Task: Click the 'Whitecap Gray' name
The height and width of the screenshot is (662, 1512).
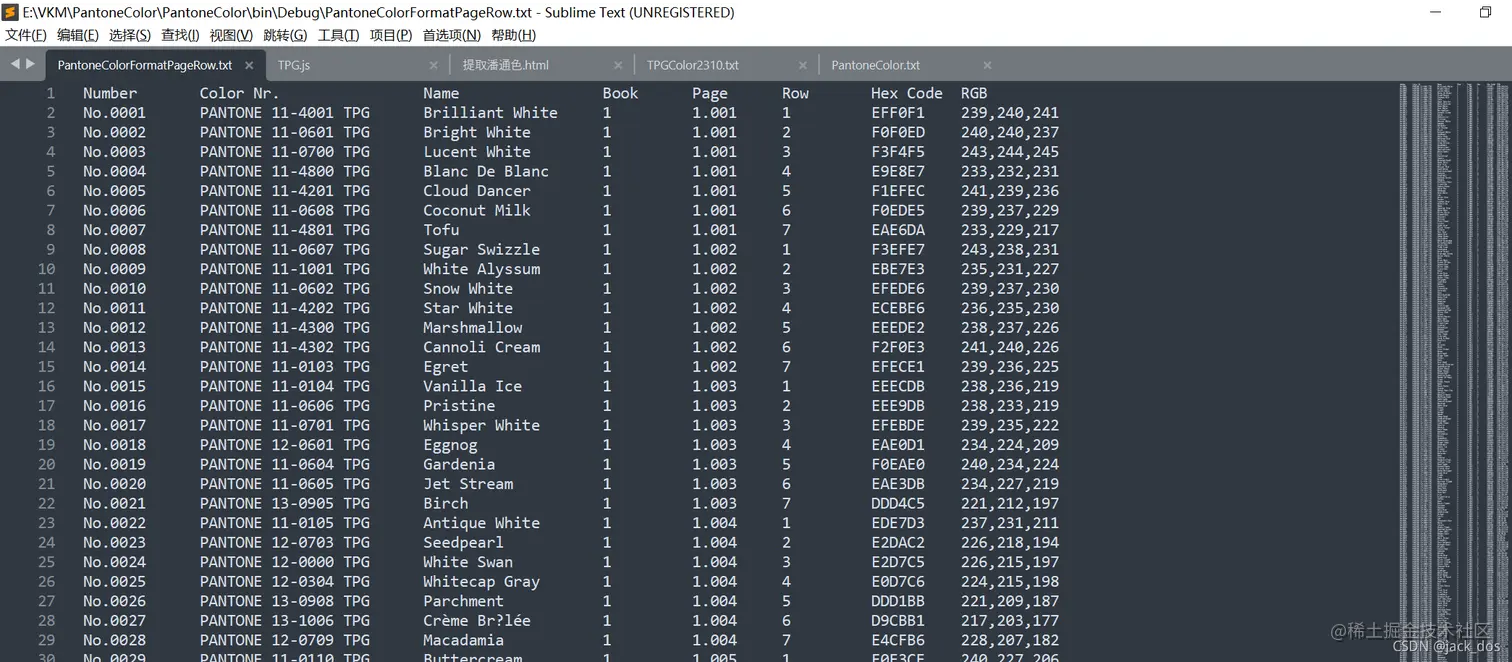Action: [x=481, y=581]
